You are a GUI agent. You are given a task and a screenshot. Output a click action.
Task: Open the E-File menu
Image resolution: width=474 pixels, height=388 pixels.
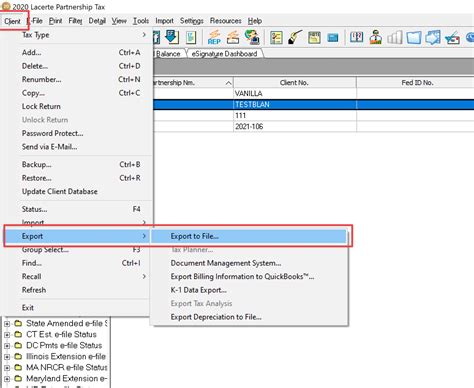[x=35, y=21]
